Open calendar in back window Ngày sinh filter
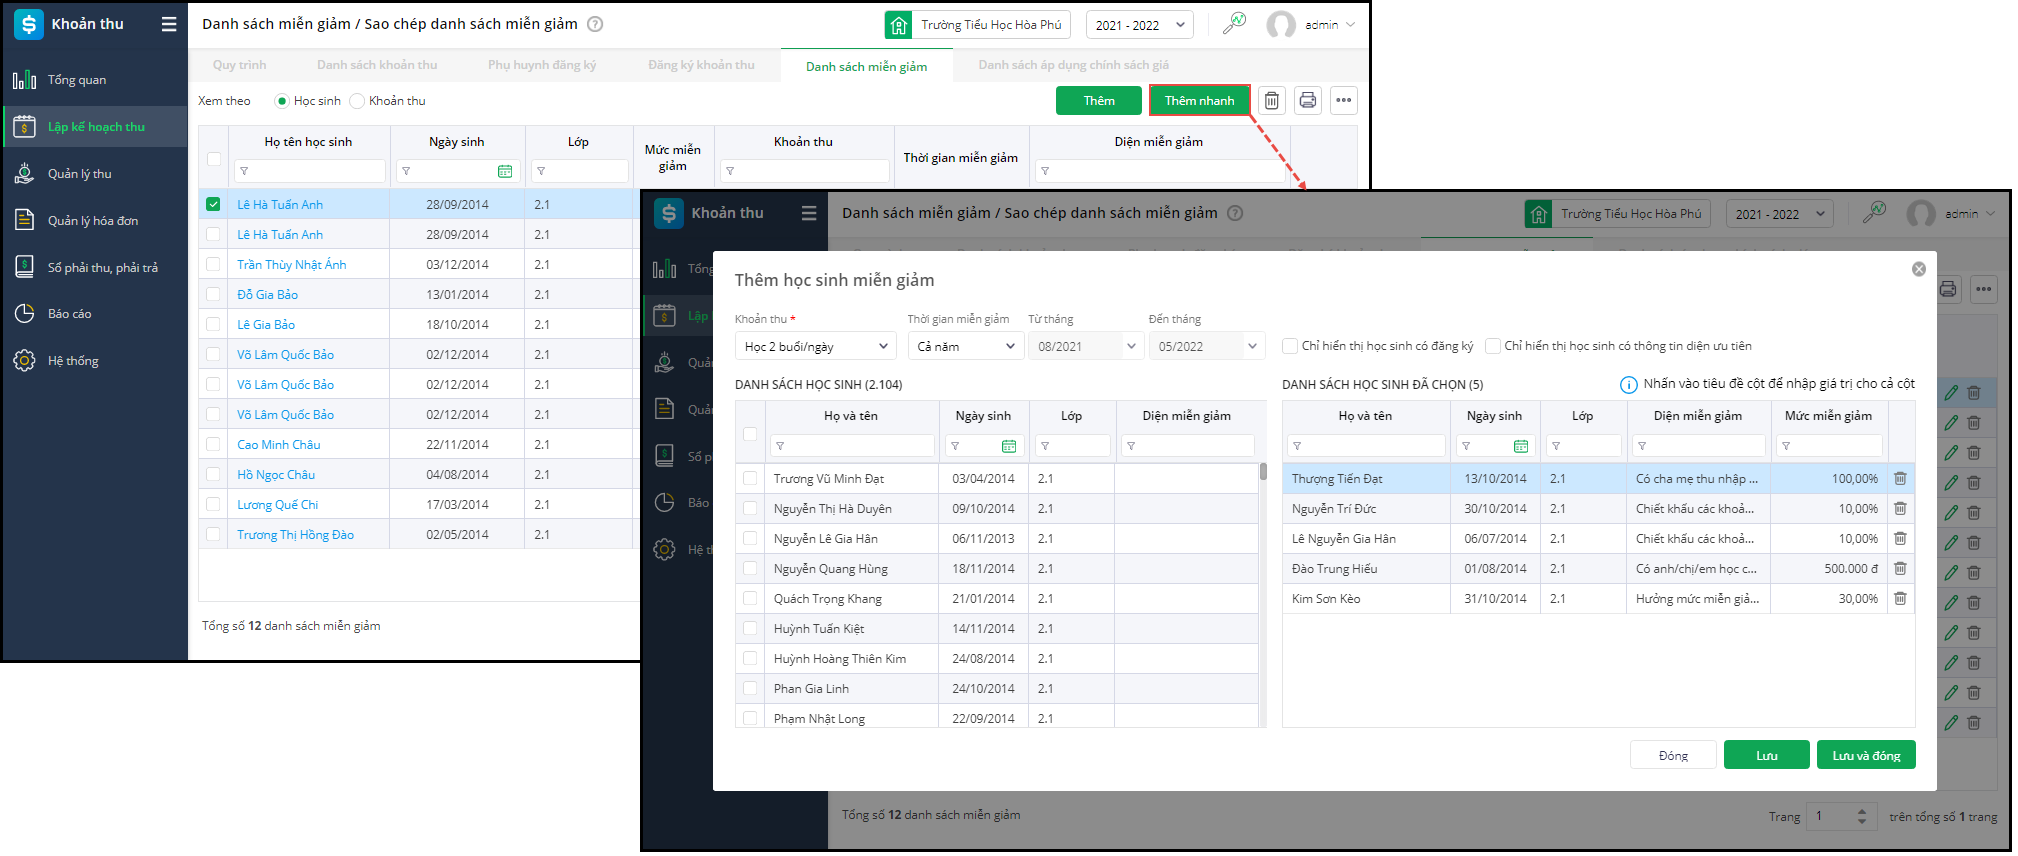2018x856 pixels. pyautogui.click(x=505, y=171)
